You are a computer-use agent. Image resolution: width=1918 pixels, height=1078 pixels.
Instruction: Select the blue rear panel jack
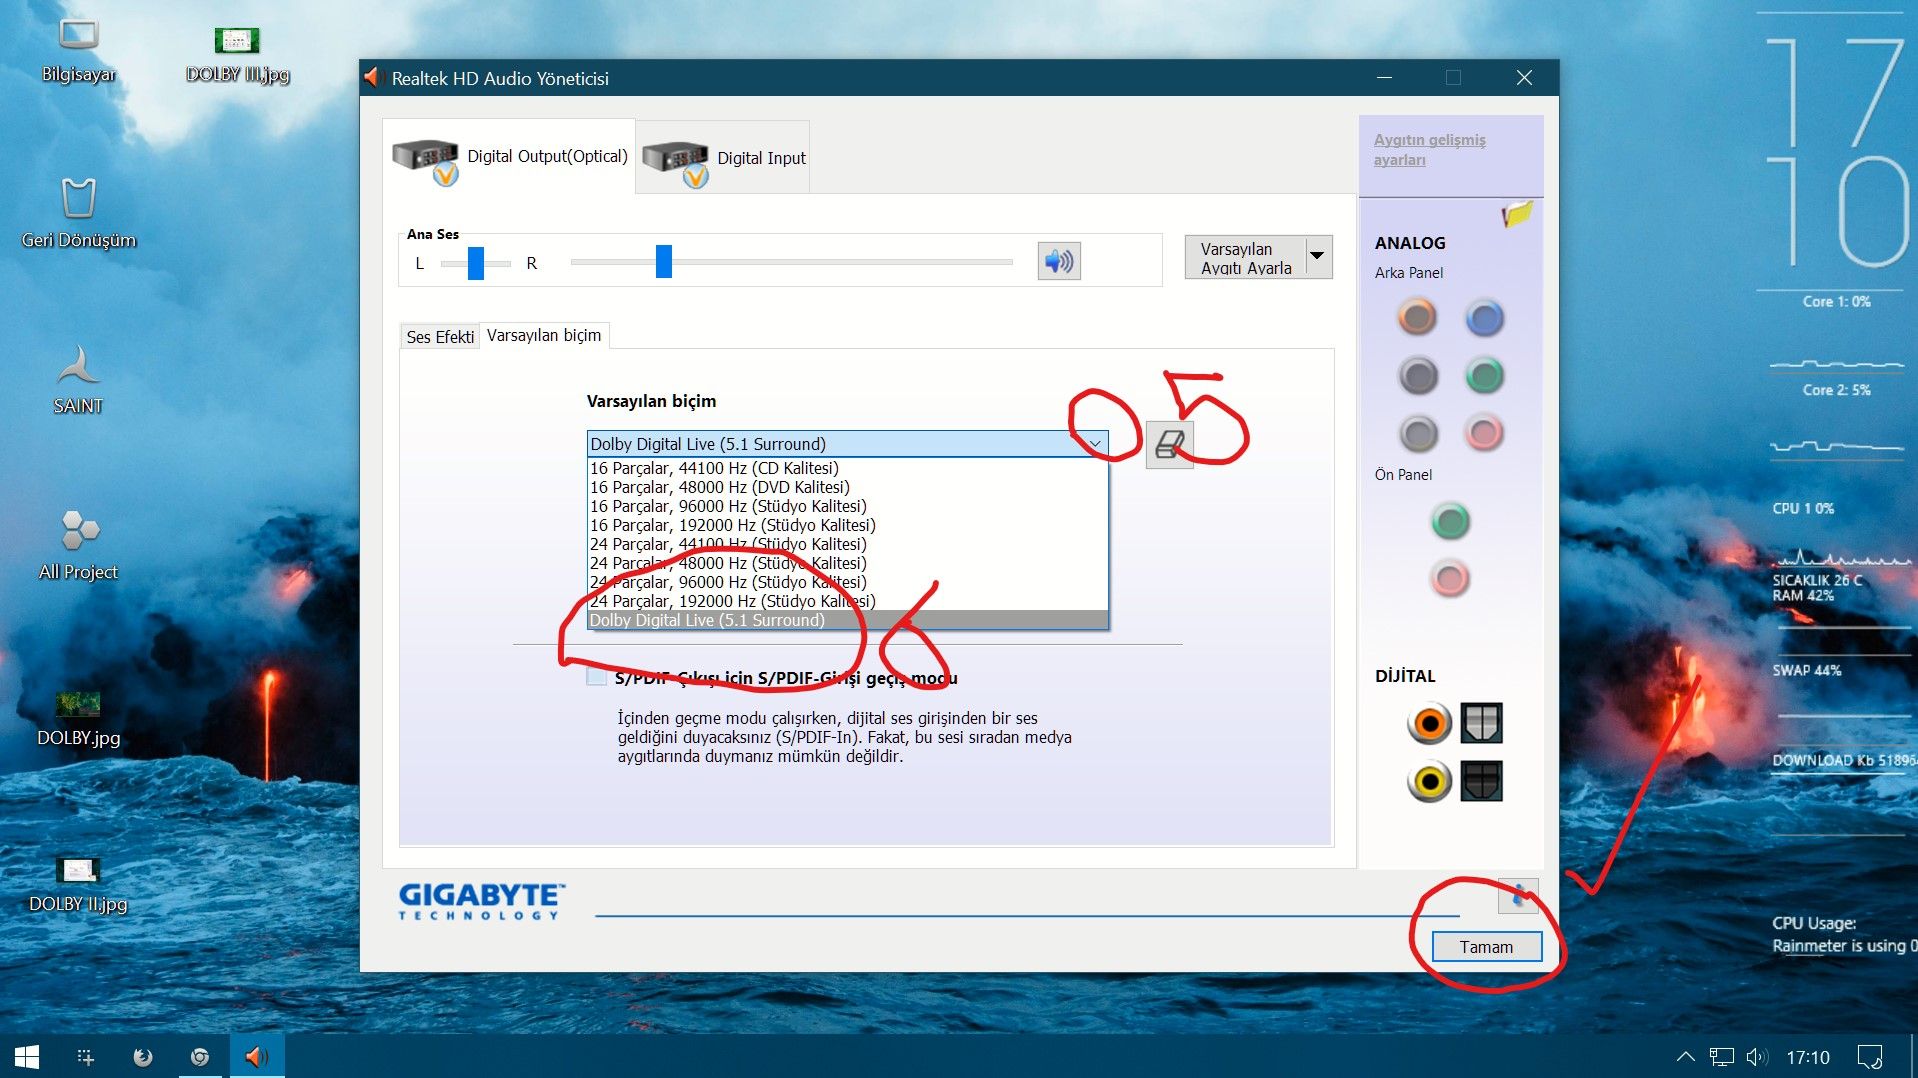(1485, 318)
